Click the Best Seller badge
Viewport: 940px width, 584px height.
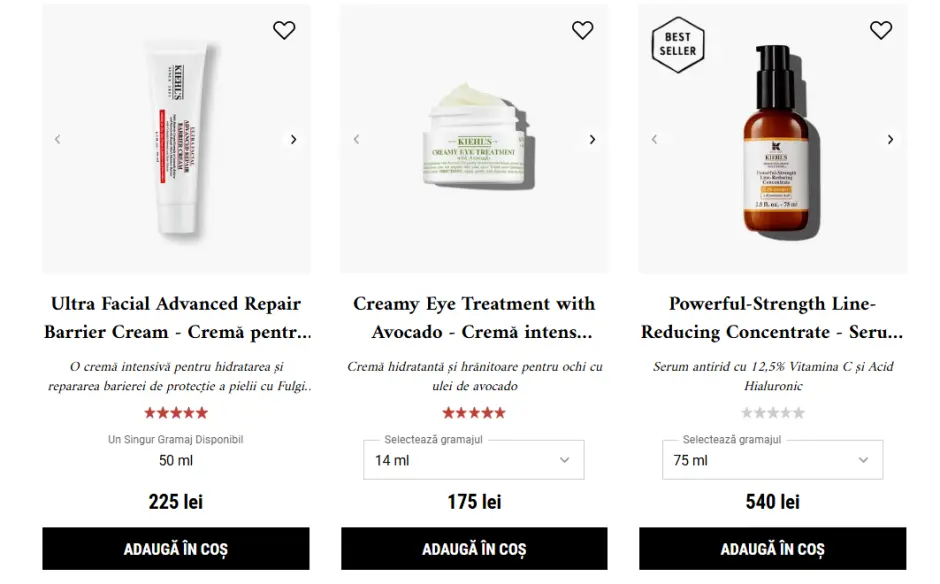tap(678, 45)
